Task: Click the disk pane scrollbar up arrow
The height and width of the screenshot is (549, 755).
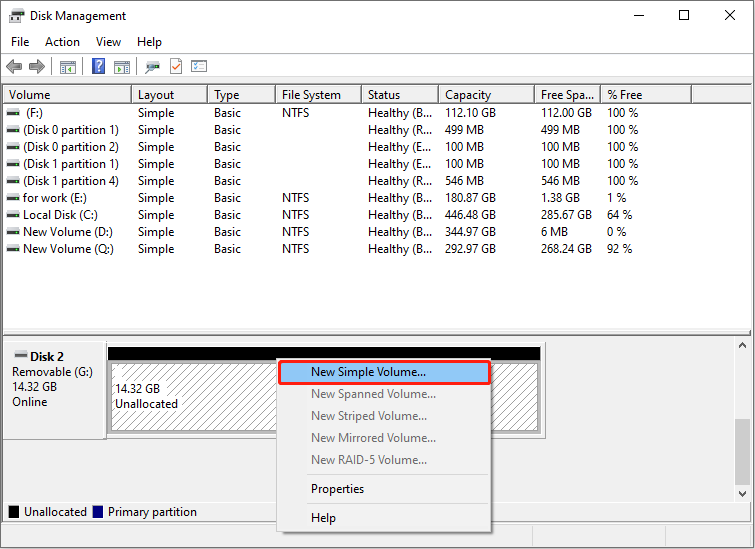Action: [742, 345]
